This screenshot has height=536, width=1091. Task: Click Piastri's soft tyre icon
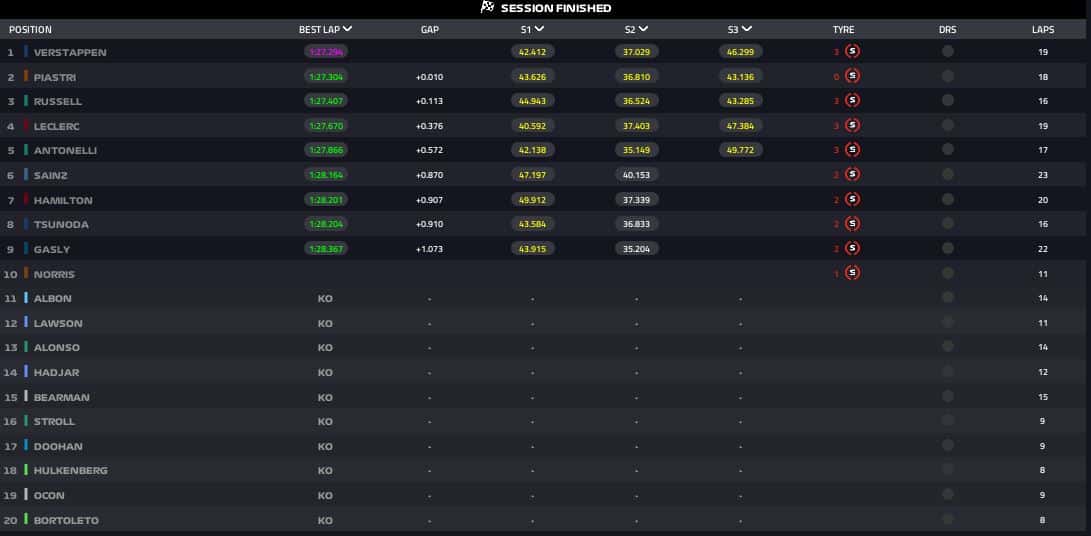852,76
